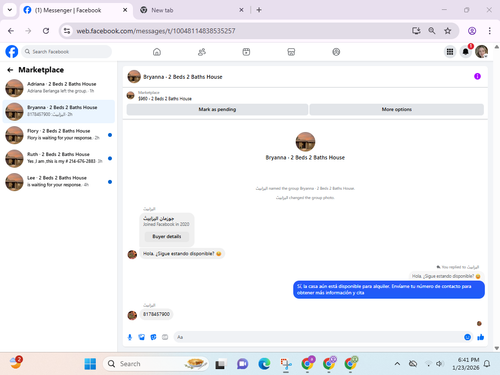This screenshot has width=500, height=375.
Task: Expand the tab search dropdown arrow
Action: 10,10
